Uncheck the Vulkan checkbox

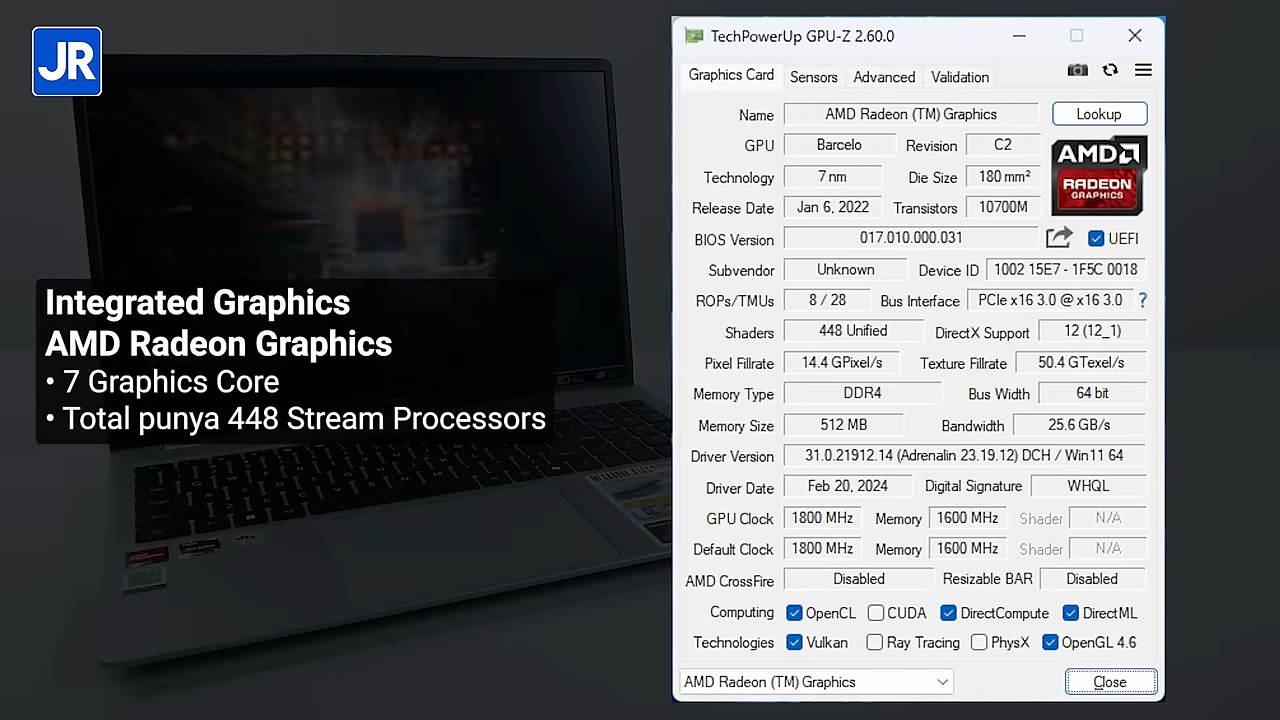tap(795, 643)
